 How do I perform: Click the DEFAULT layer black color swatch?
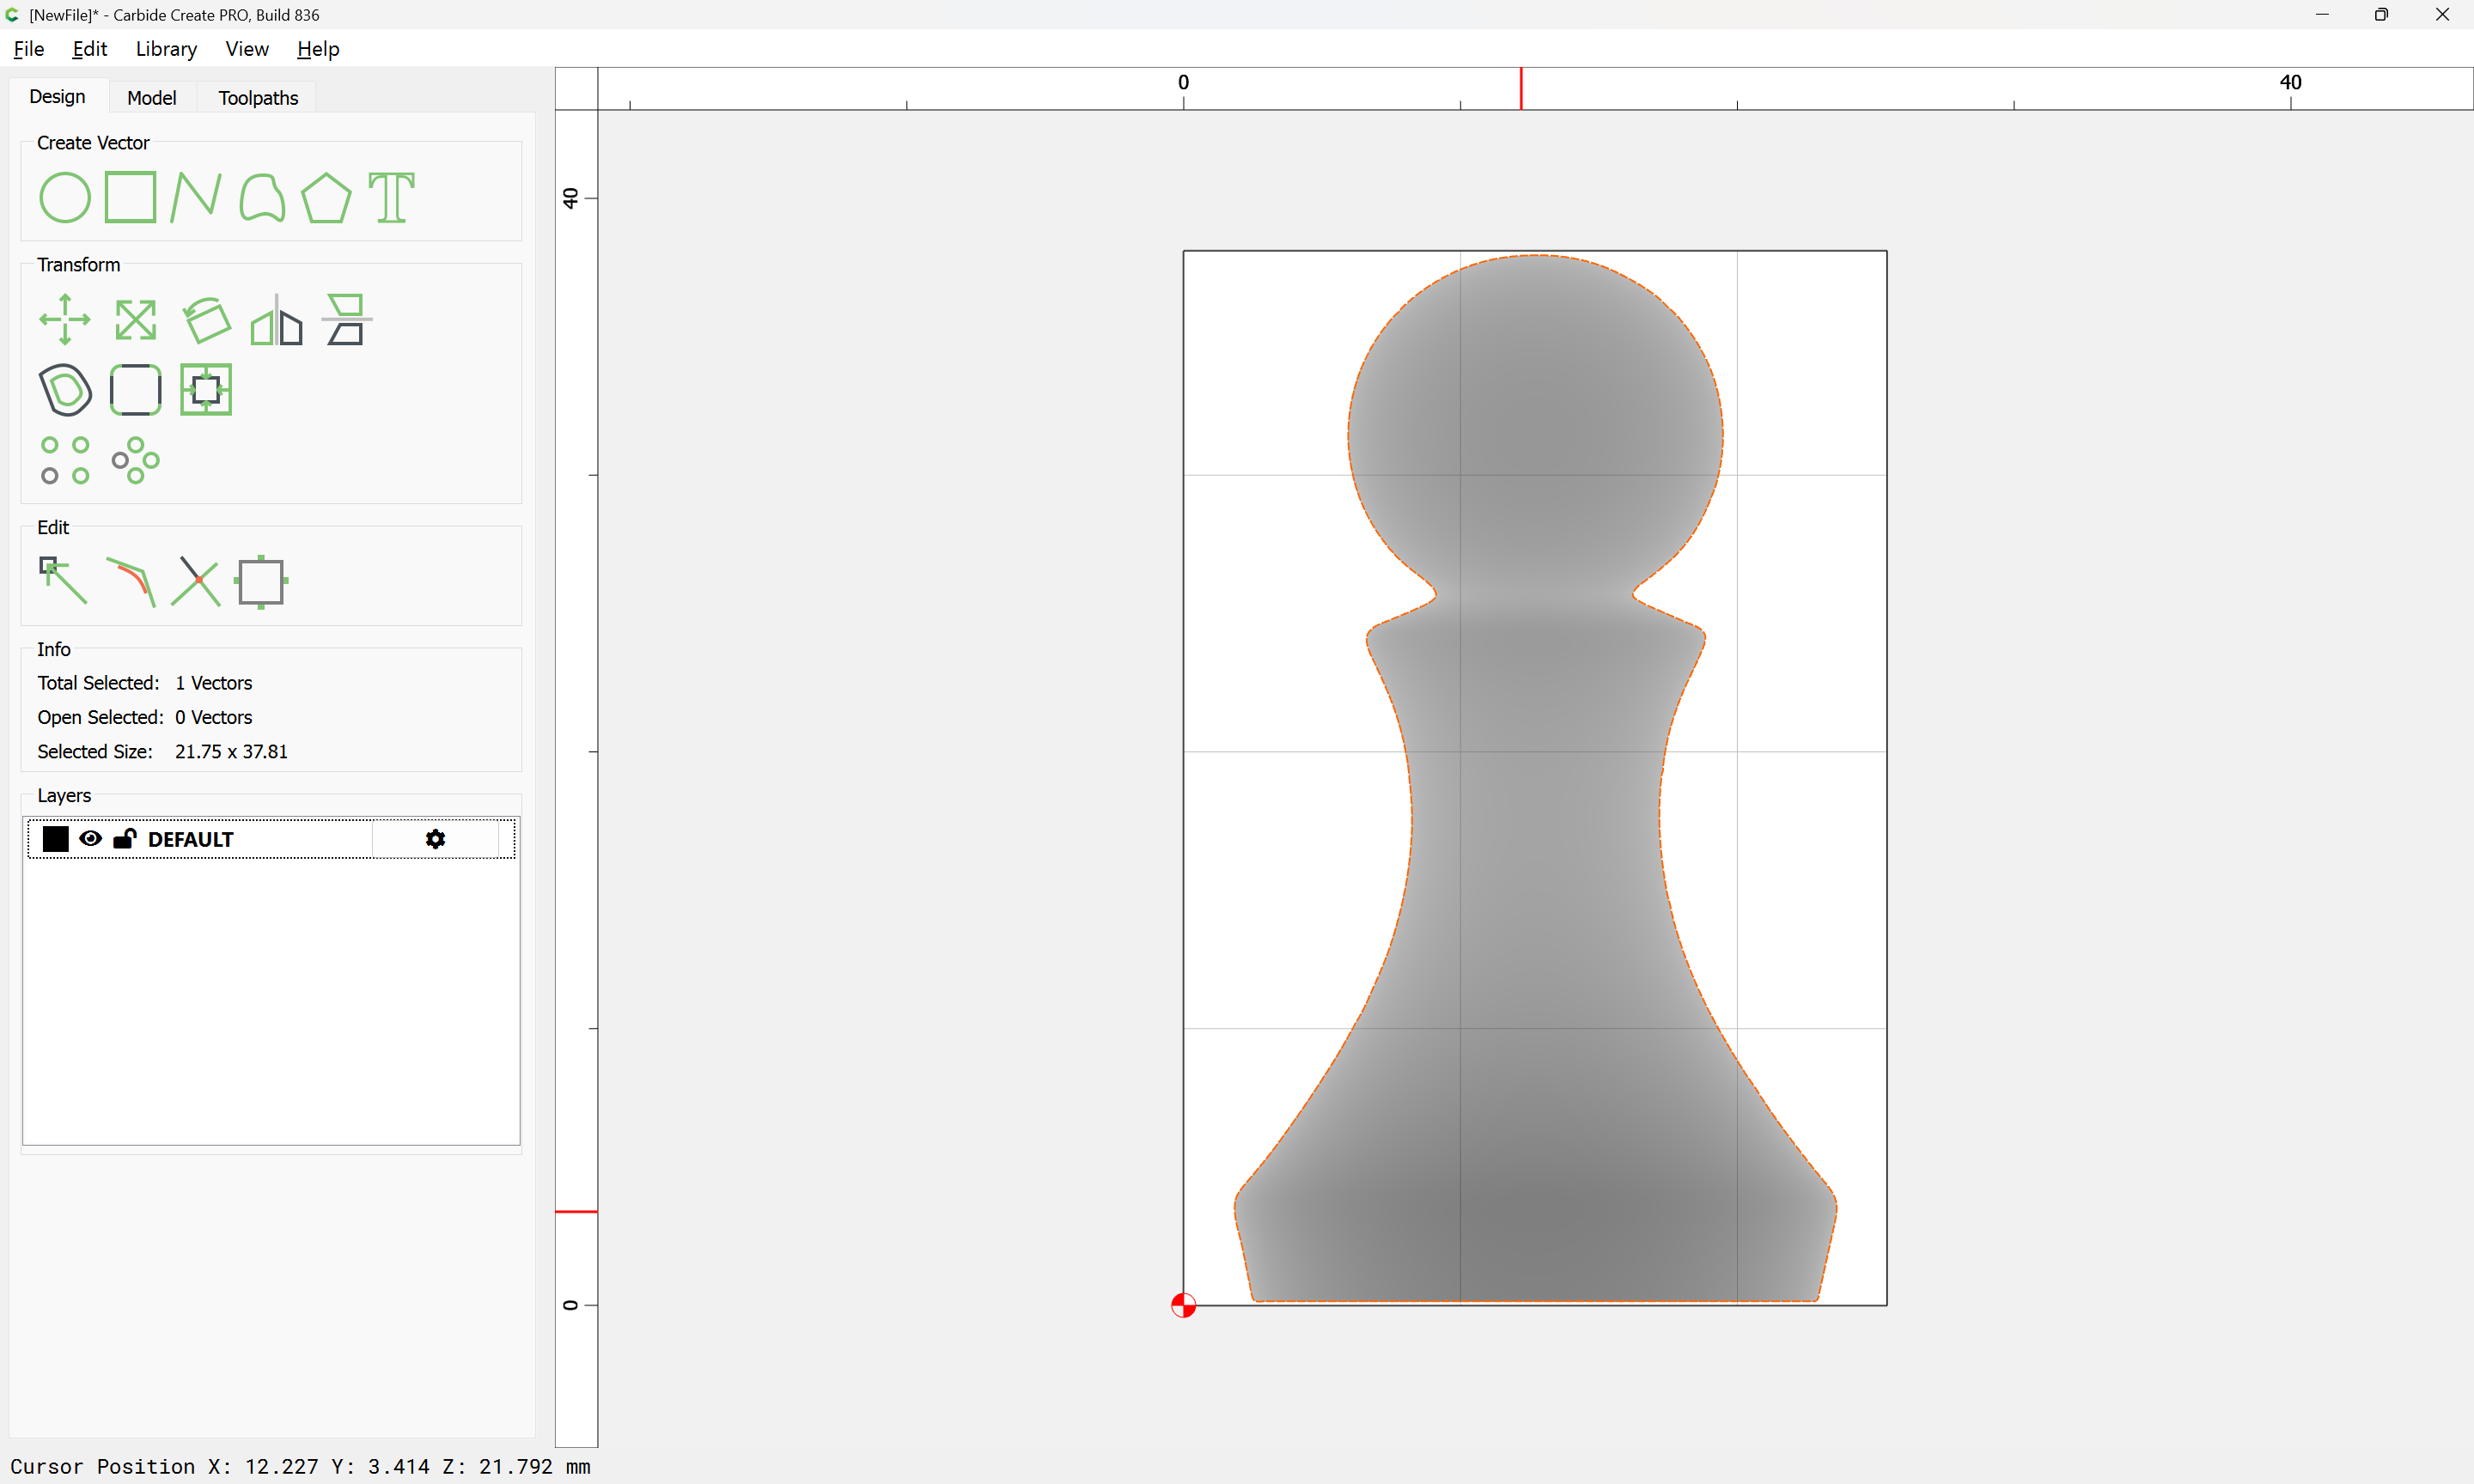coord(56,839)
